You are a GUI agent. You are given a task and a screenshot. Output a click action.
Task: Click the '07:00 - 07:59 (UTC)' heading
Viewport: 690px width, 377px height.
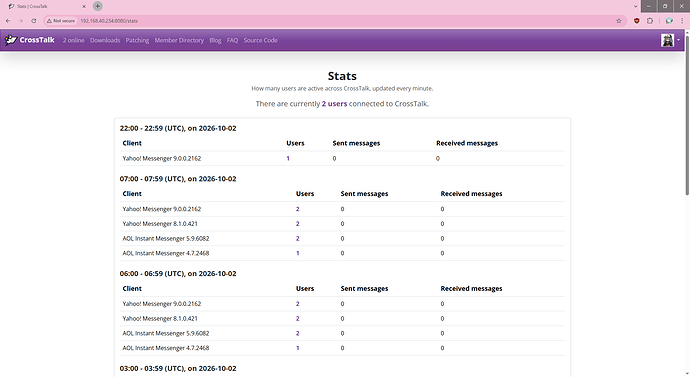pos(178,179)
